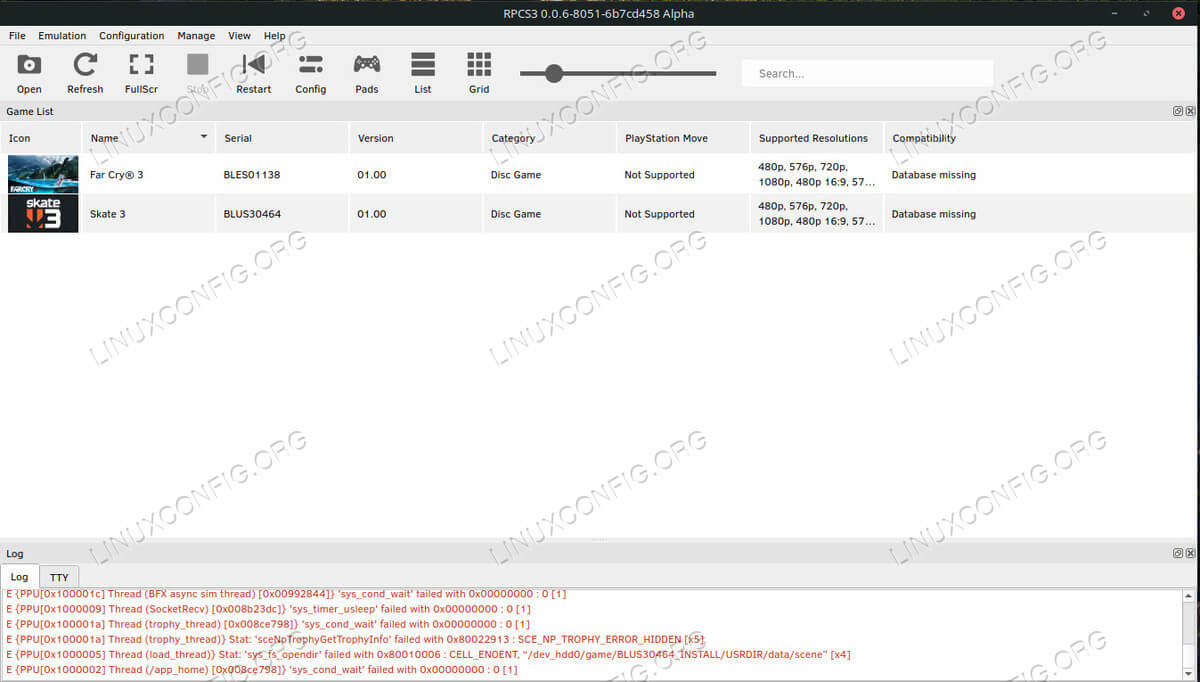The width and height of the screenshot is (1200, 682).
Task: Click Far Cry 3 Database missing cell
Action: [1041, 174]
